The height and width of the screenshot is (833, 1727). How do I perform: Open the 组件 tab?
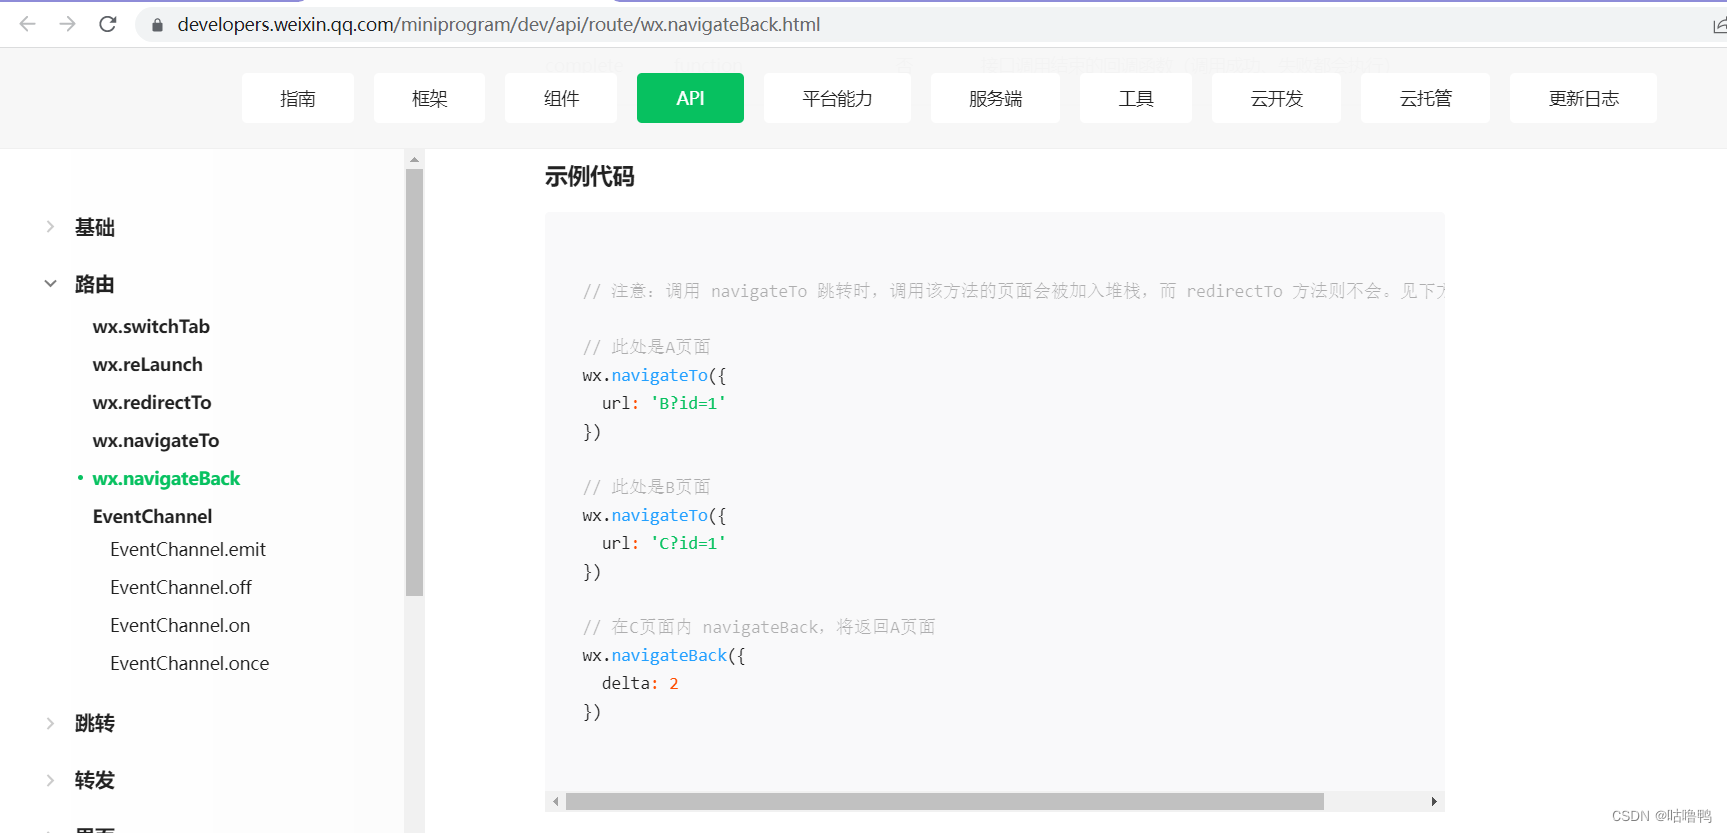click(x=561, y=98)
